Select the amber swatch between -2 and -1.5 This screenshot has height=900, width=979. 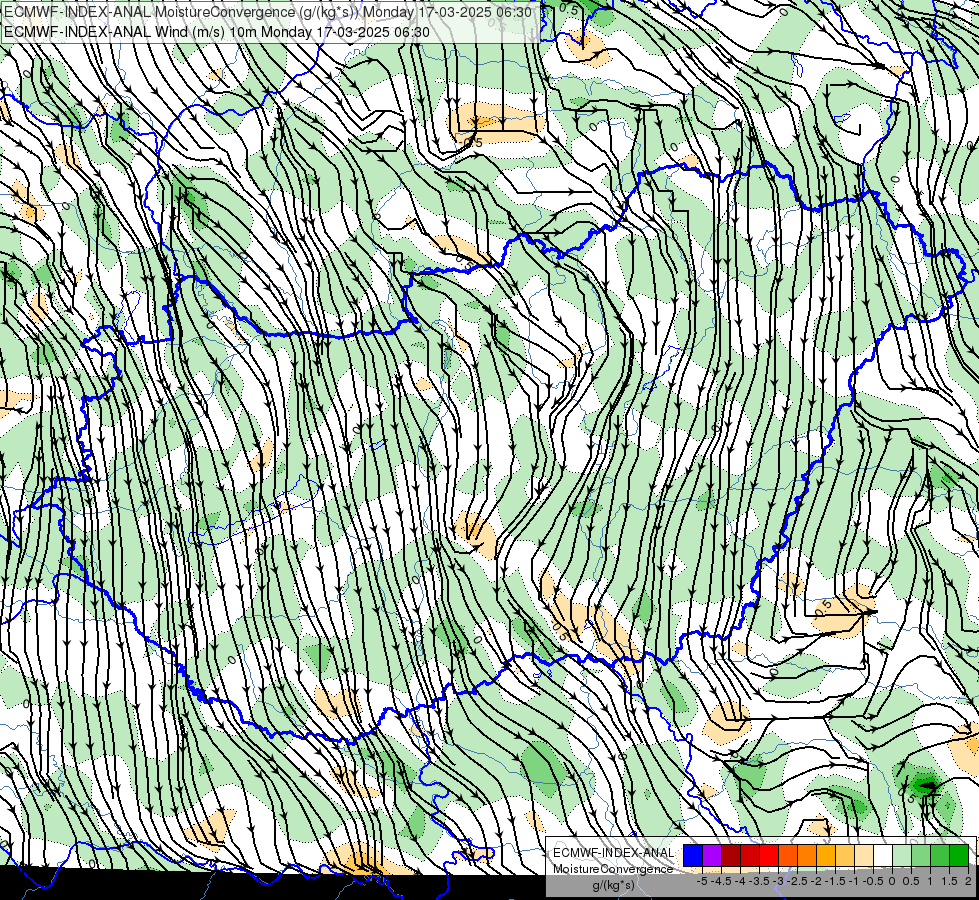826,856
